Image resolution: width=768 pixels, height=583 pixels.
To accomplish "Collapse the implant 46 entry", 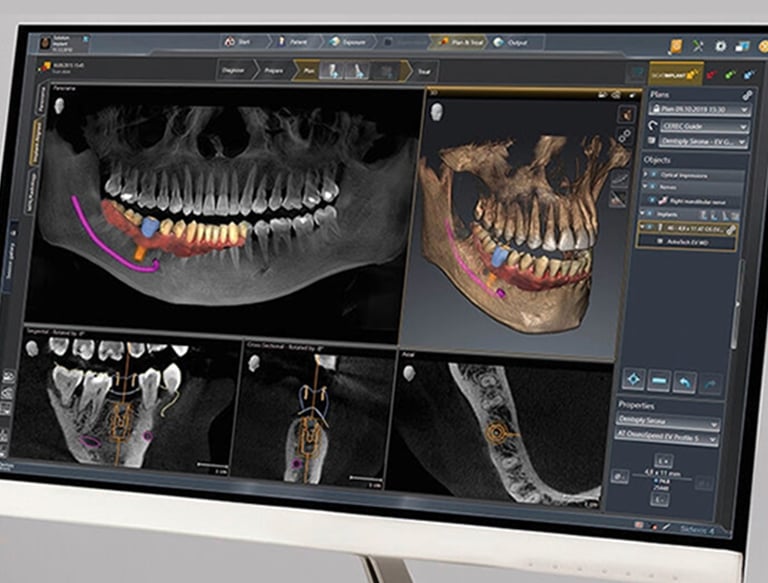I will [x=642, y=228].
